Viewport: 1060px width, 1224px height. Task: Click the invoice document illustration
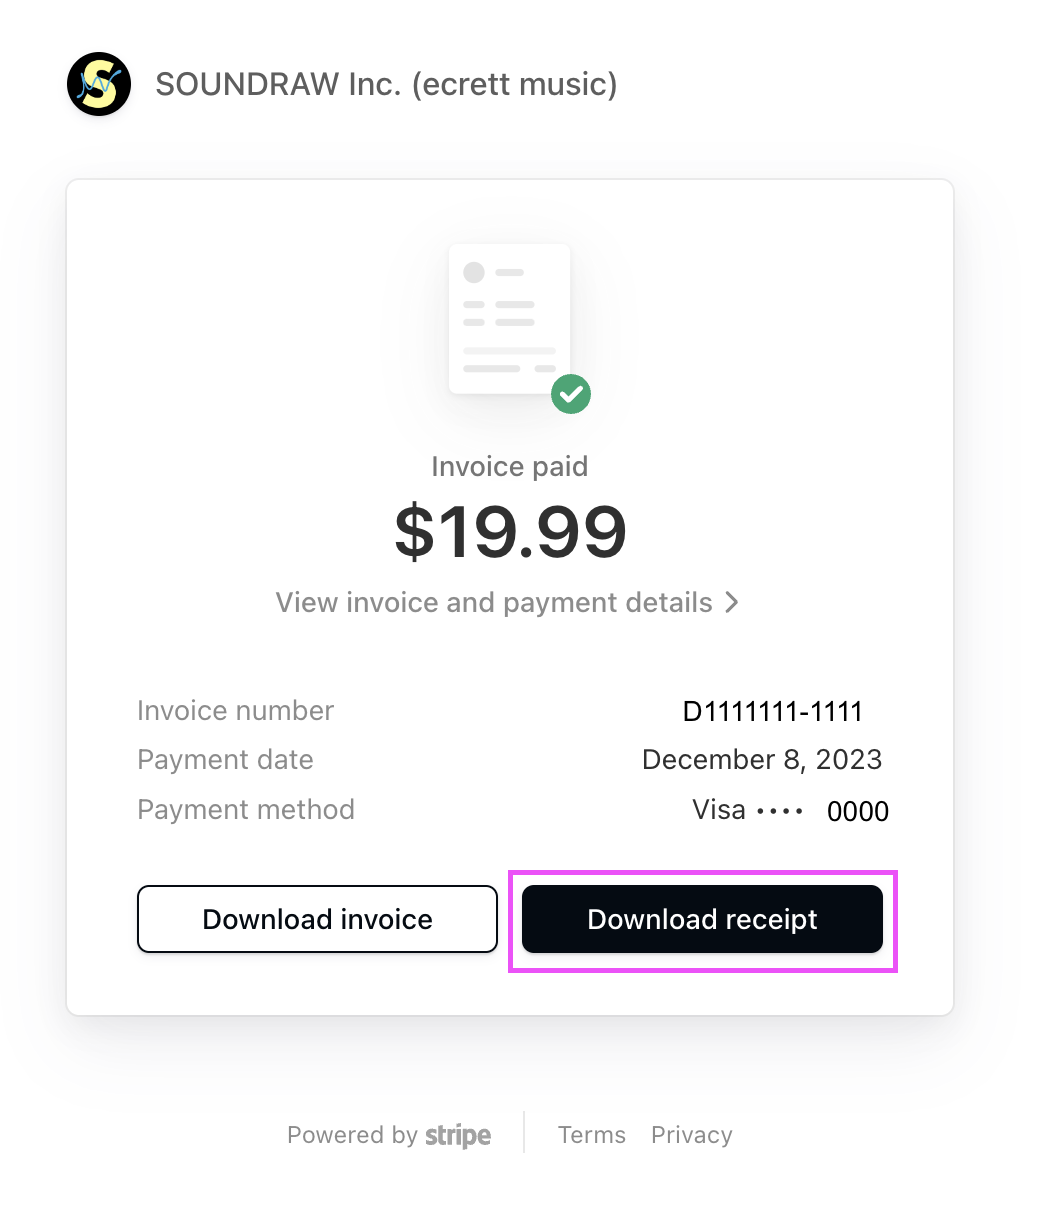pyautogui.click(x=509, y=318)
